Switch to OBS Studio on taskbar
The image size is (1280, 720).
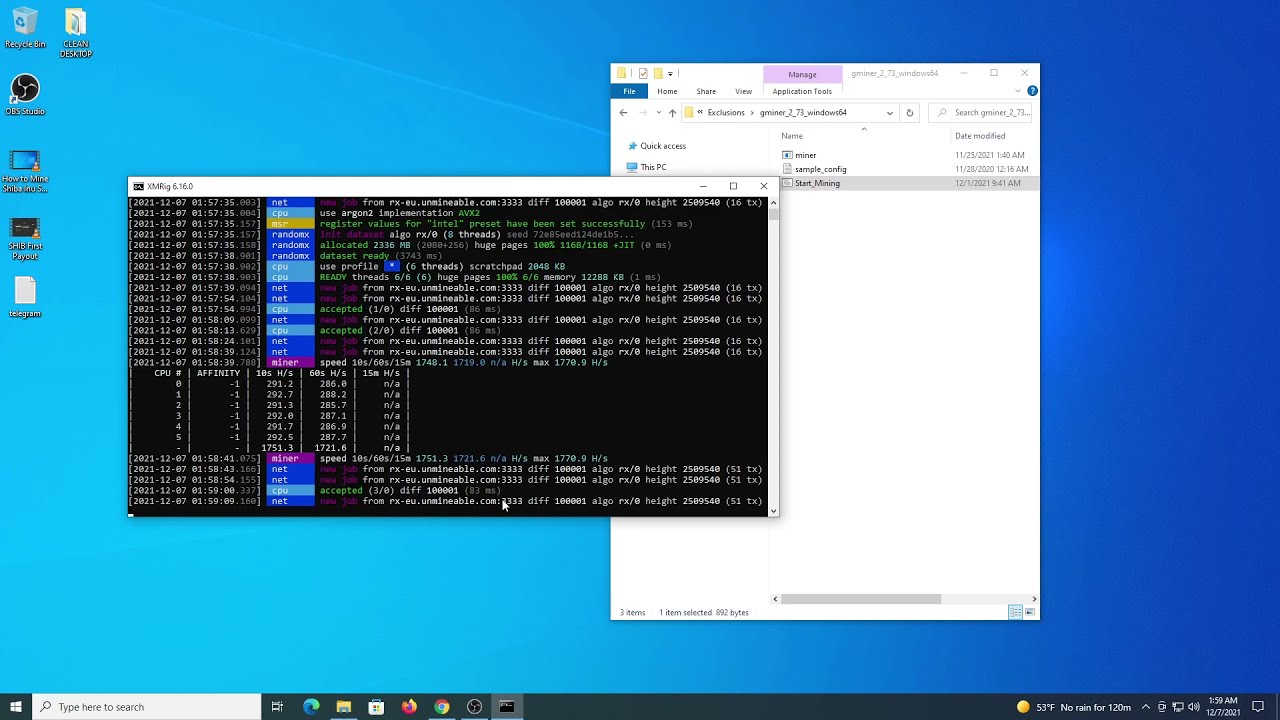click(474, 707)
